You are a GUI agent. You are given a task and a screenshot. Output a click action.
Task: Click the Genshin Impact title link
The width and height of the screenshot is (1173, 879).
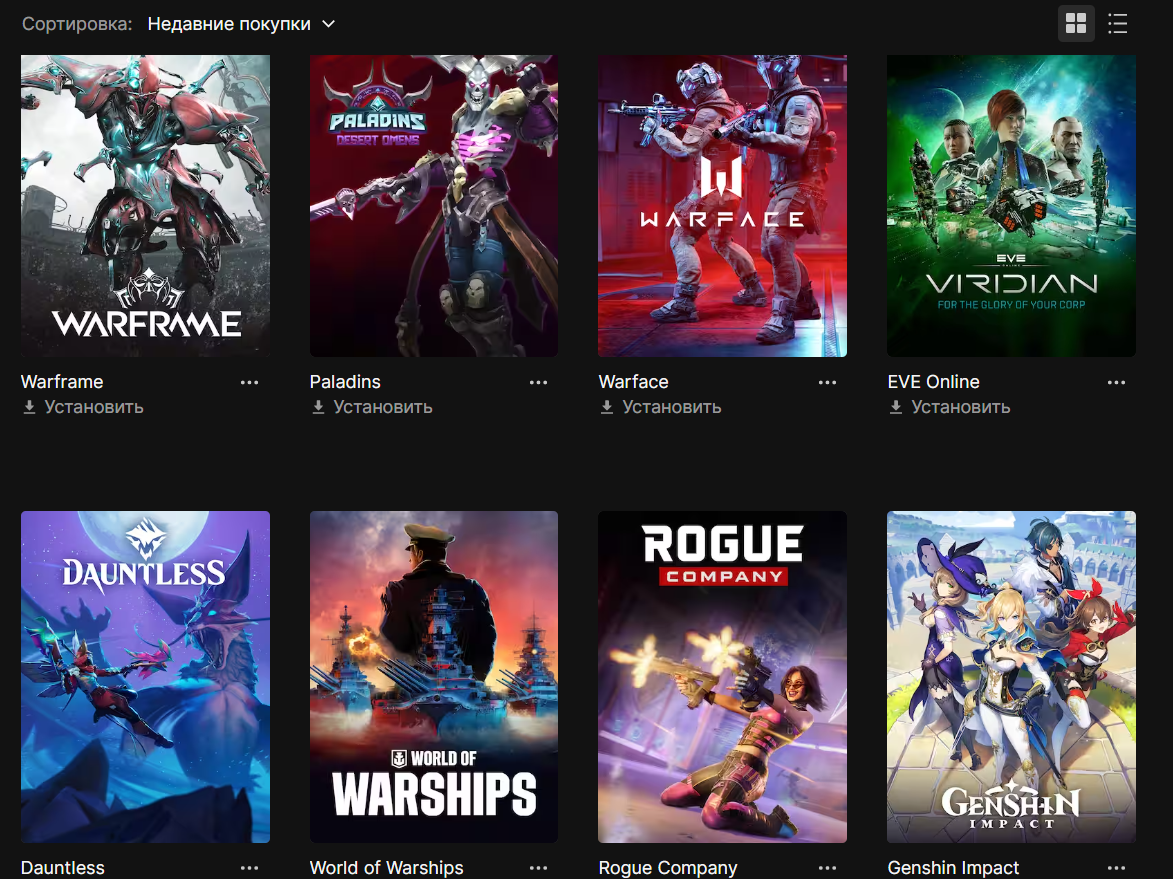tap(953, 868)
